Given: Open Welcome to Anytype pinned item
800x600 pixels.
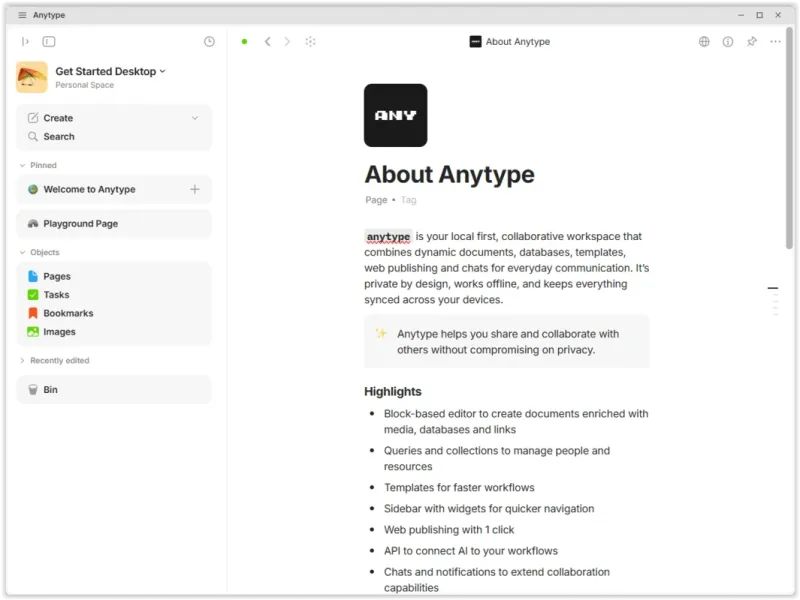Looking at the screenshot, I should [89, 189].
